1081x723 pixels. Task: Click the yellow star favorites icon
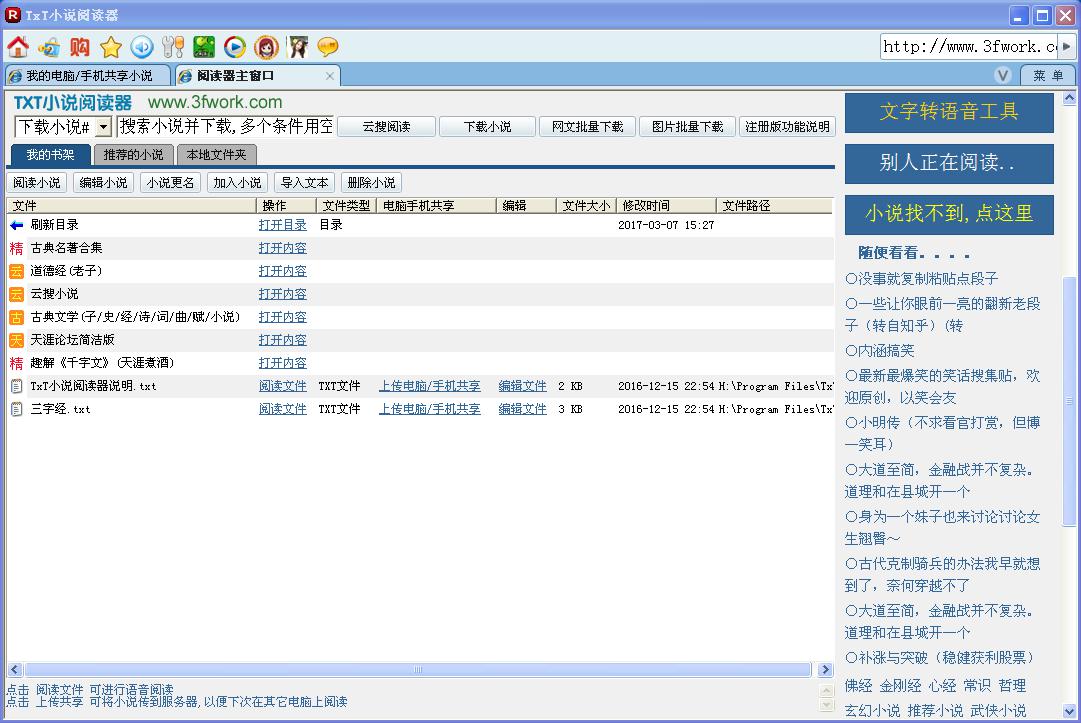(x=111, y=47)
